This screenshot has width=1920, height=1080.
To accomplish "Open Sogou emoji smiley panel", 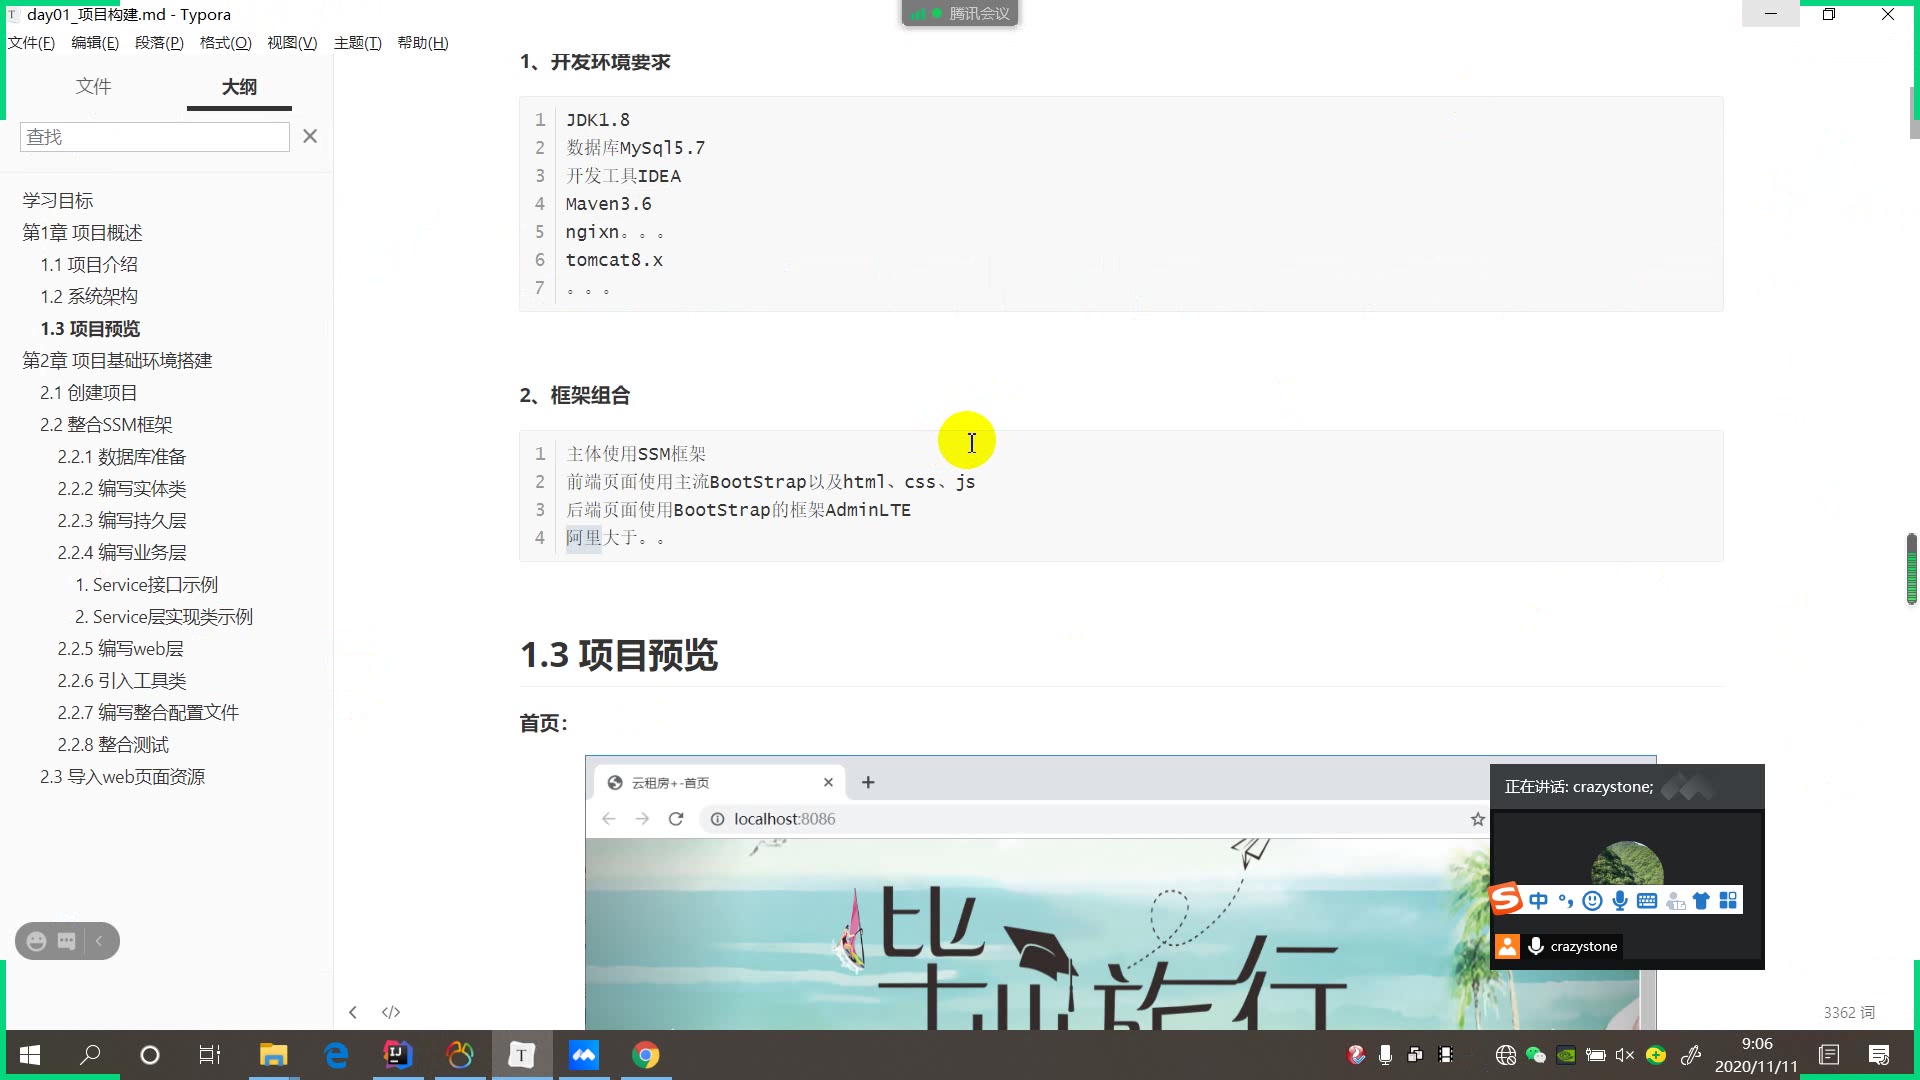I will 1593,901.
